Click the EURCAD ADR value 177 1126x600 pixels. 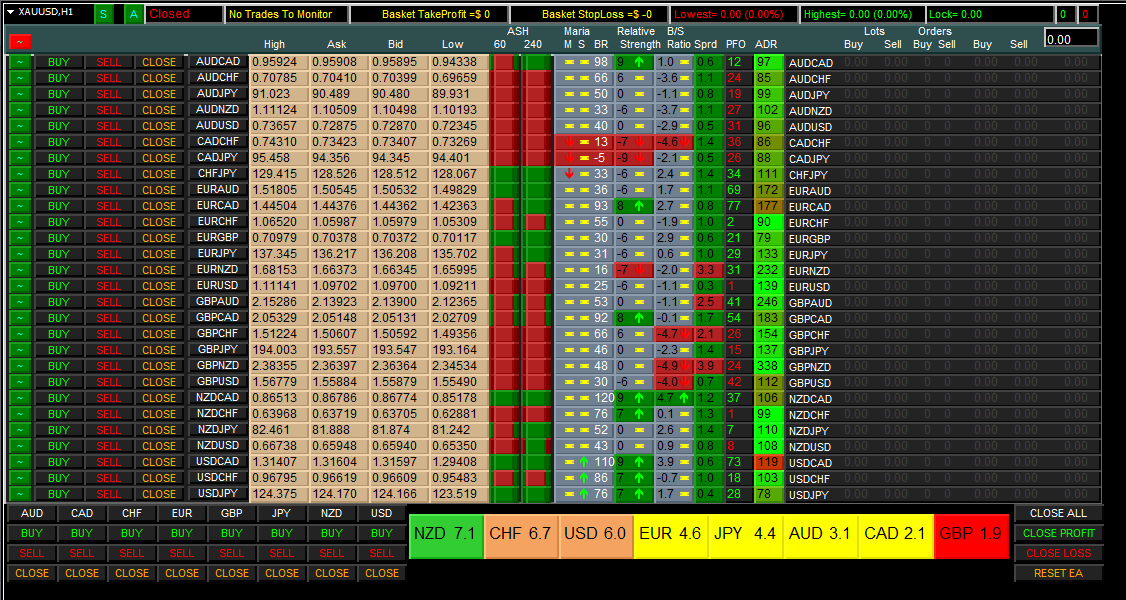point(768,206)
